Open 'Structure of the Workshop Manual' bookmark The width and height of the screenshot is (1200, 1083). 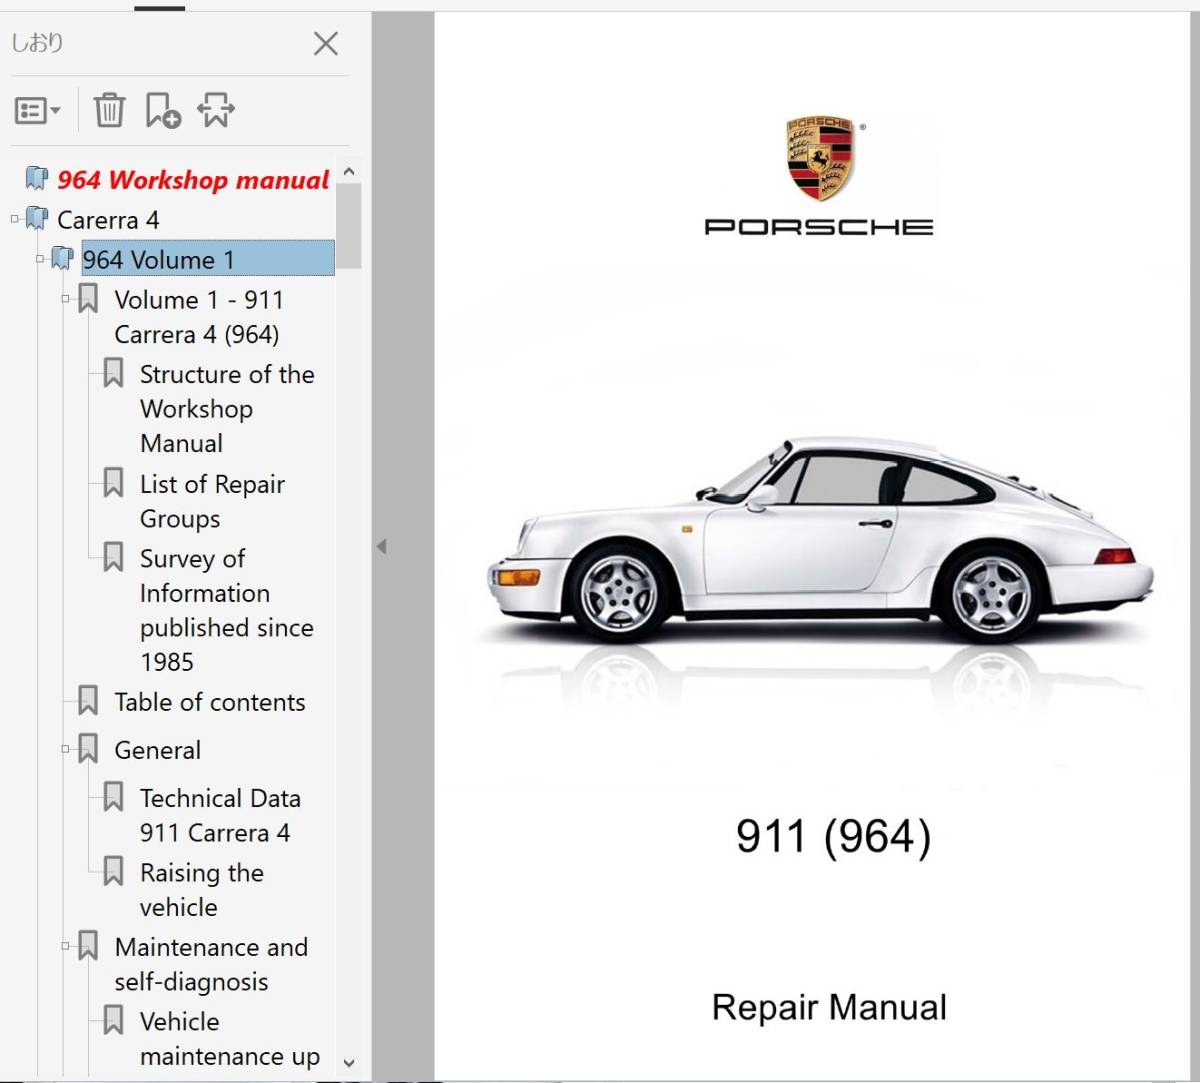click(227, 409)
